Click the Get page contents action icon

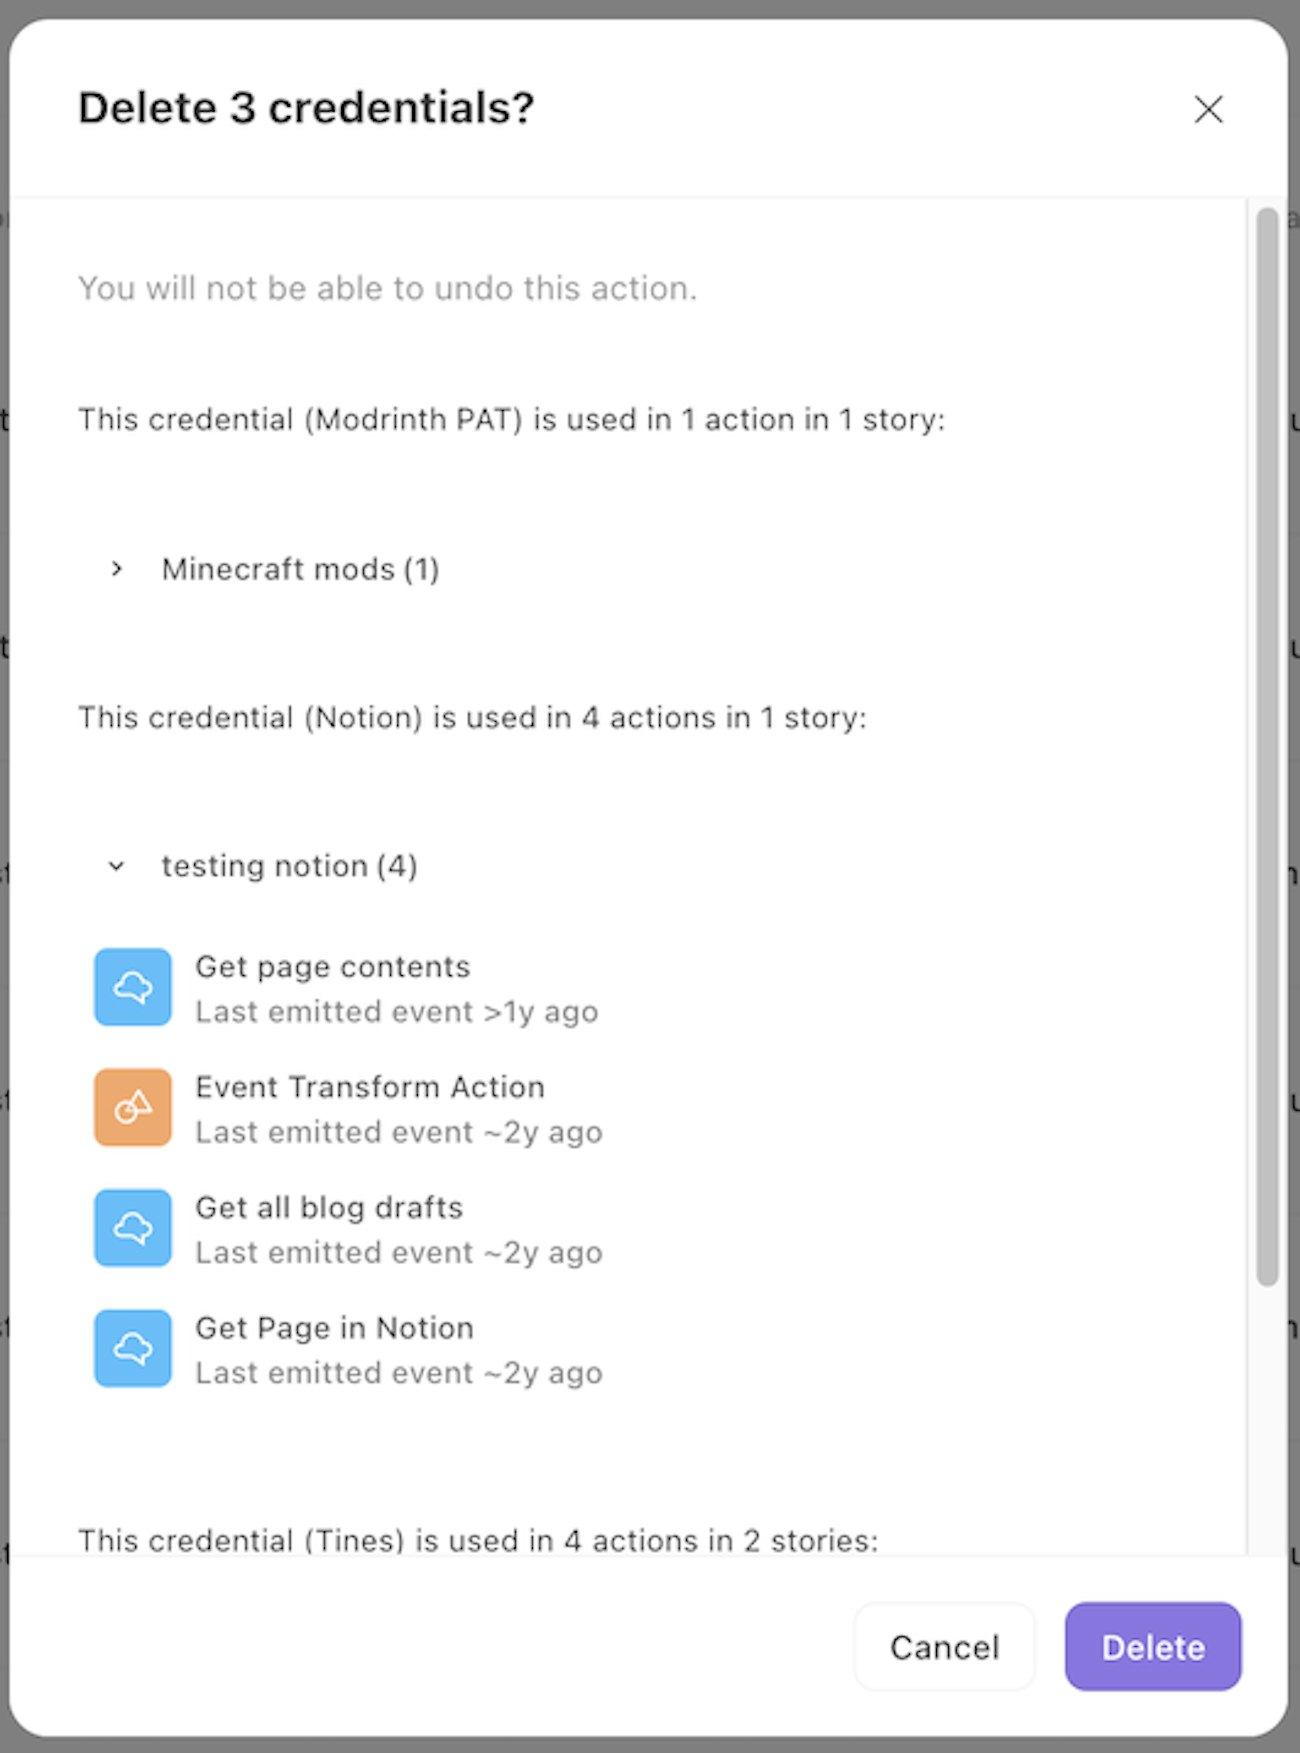pos(133,987)
